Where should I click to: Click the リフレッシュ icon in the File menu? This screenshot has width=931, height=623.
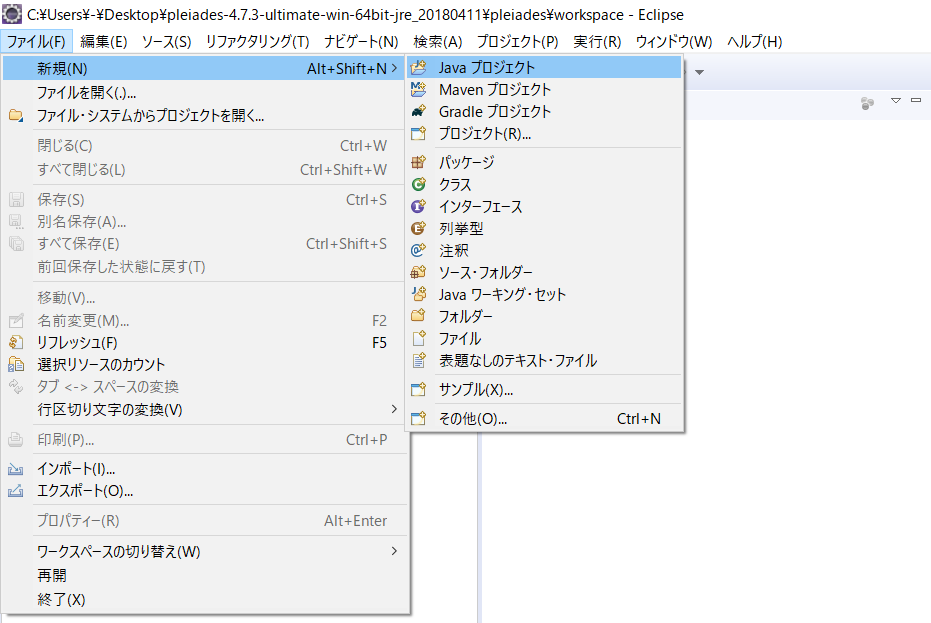pyautogui.click(x=16, y=343)
